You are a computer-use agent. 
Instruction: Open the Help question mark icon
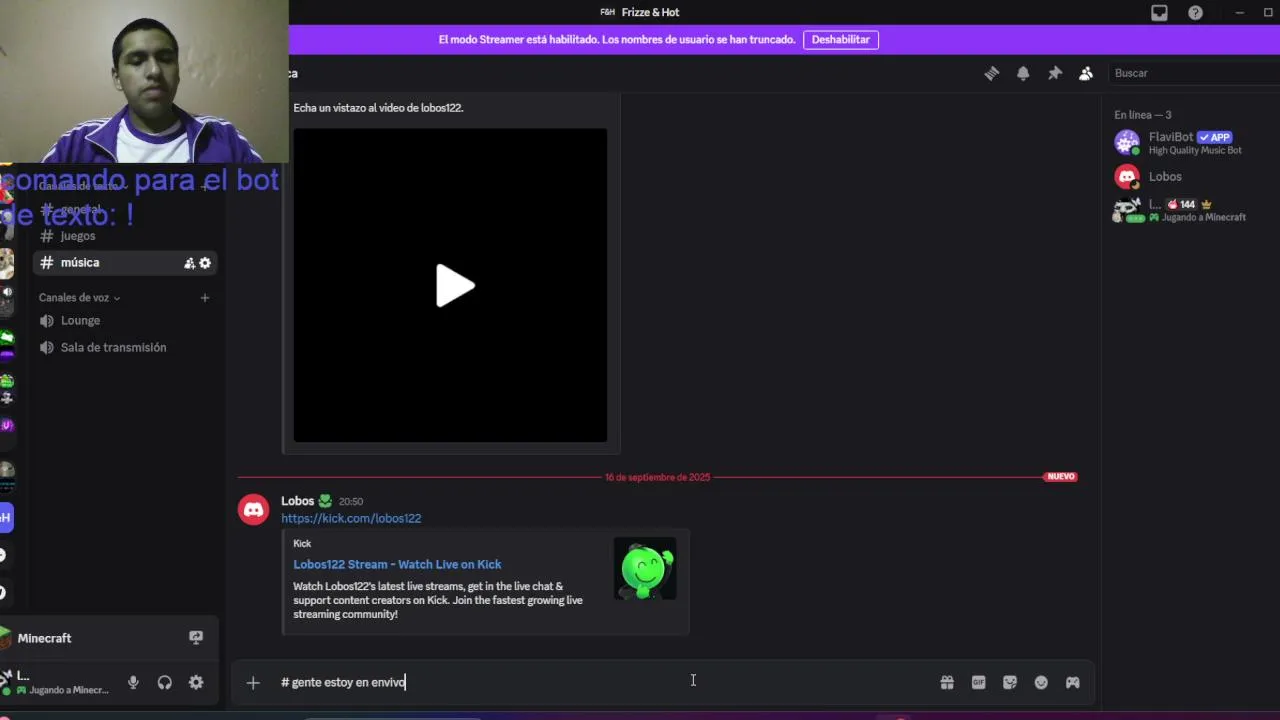[1195, 13]
